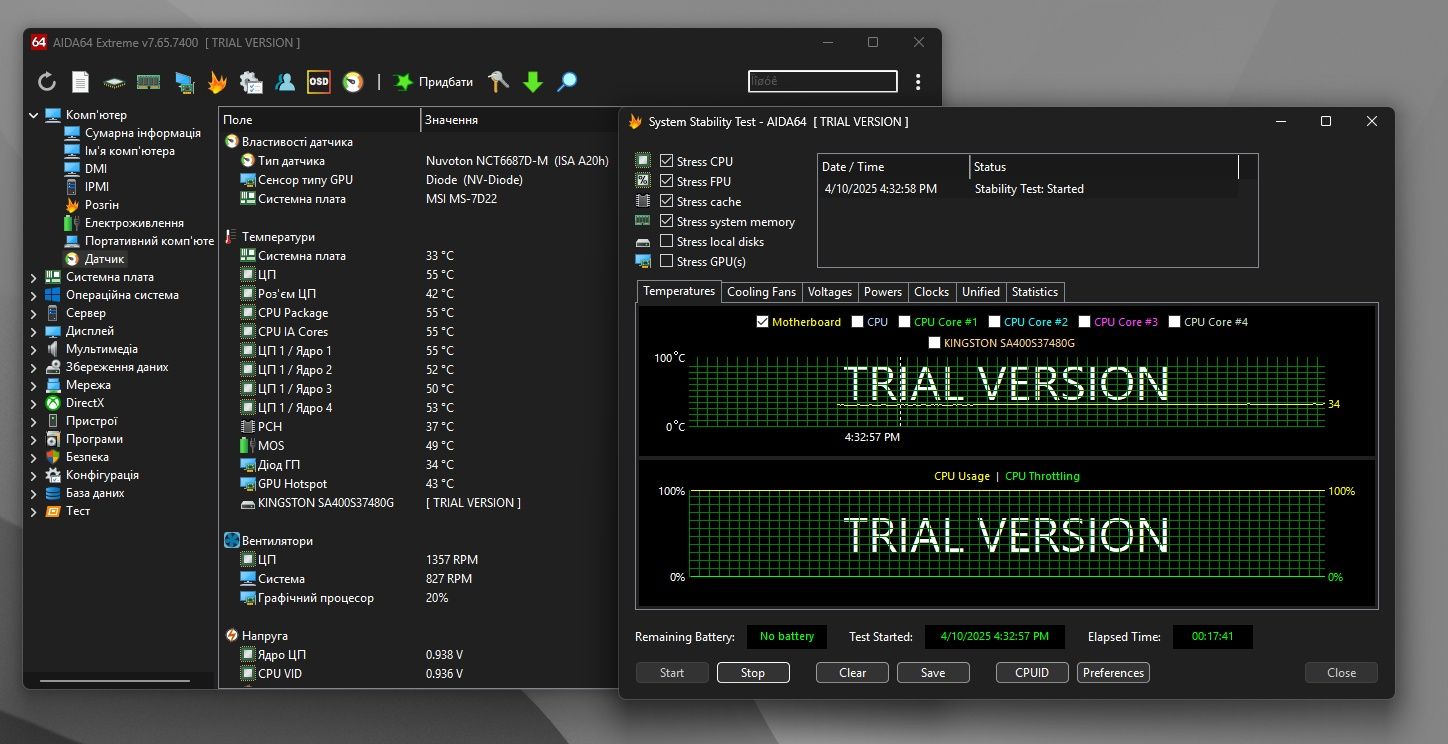The height and width of the screenshot is (744, 1448).
Task: Click the sensor icon next to Датчик tree item
Action: [72, 259]
